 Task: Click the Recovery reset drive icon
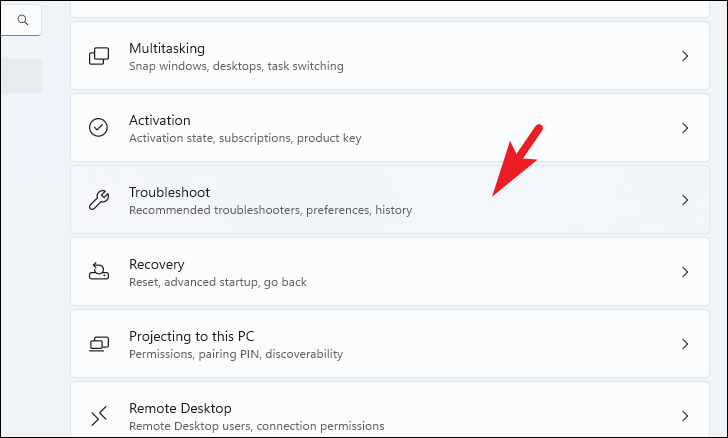coord(99,271)
